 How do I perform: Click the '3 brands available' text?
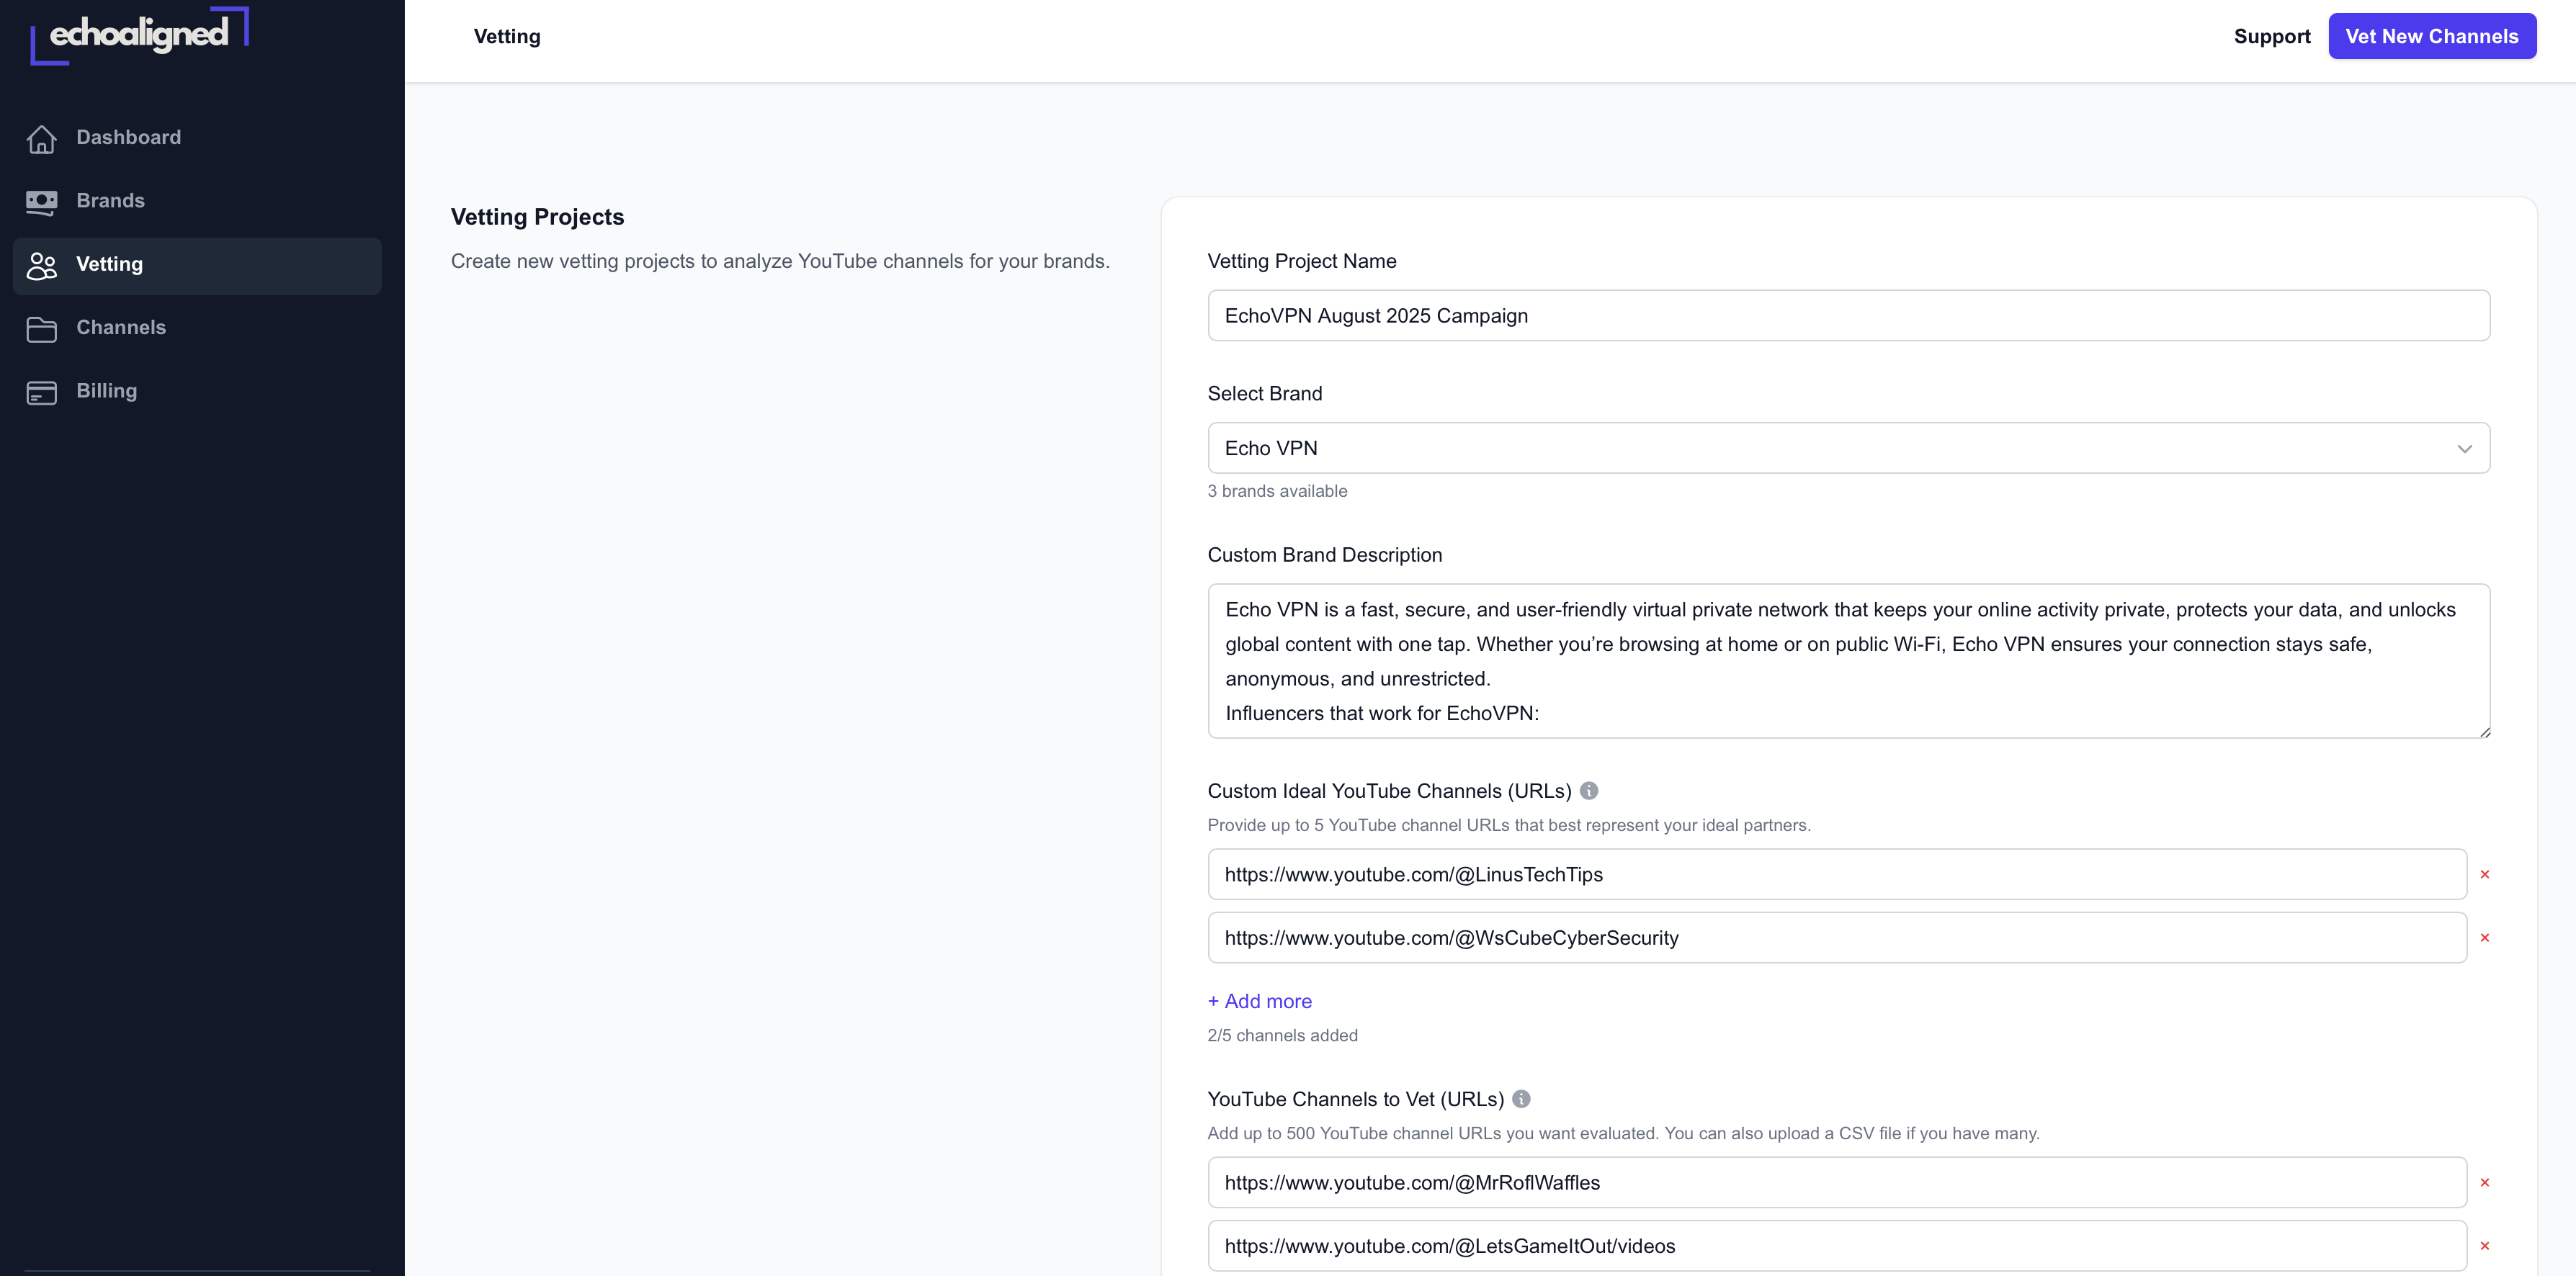coord(1277,491)
